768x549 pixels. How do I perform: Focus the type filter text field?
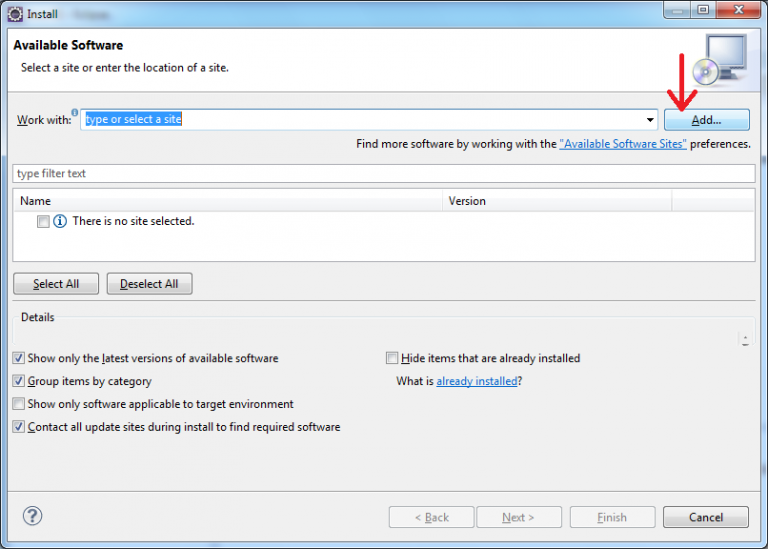coord(383,174)
